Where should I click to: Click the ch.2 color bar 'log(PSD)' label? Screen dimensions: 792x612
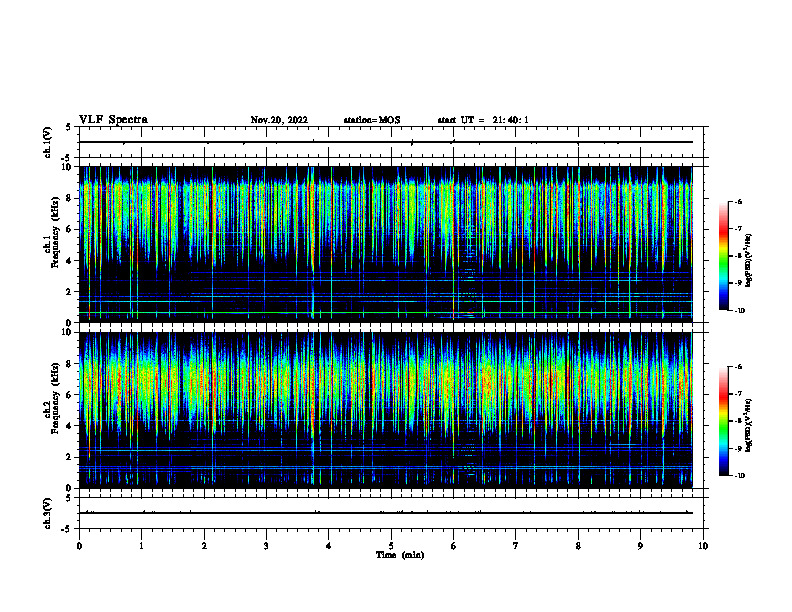(748, 426)
